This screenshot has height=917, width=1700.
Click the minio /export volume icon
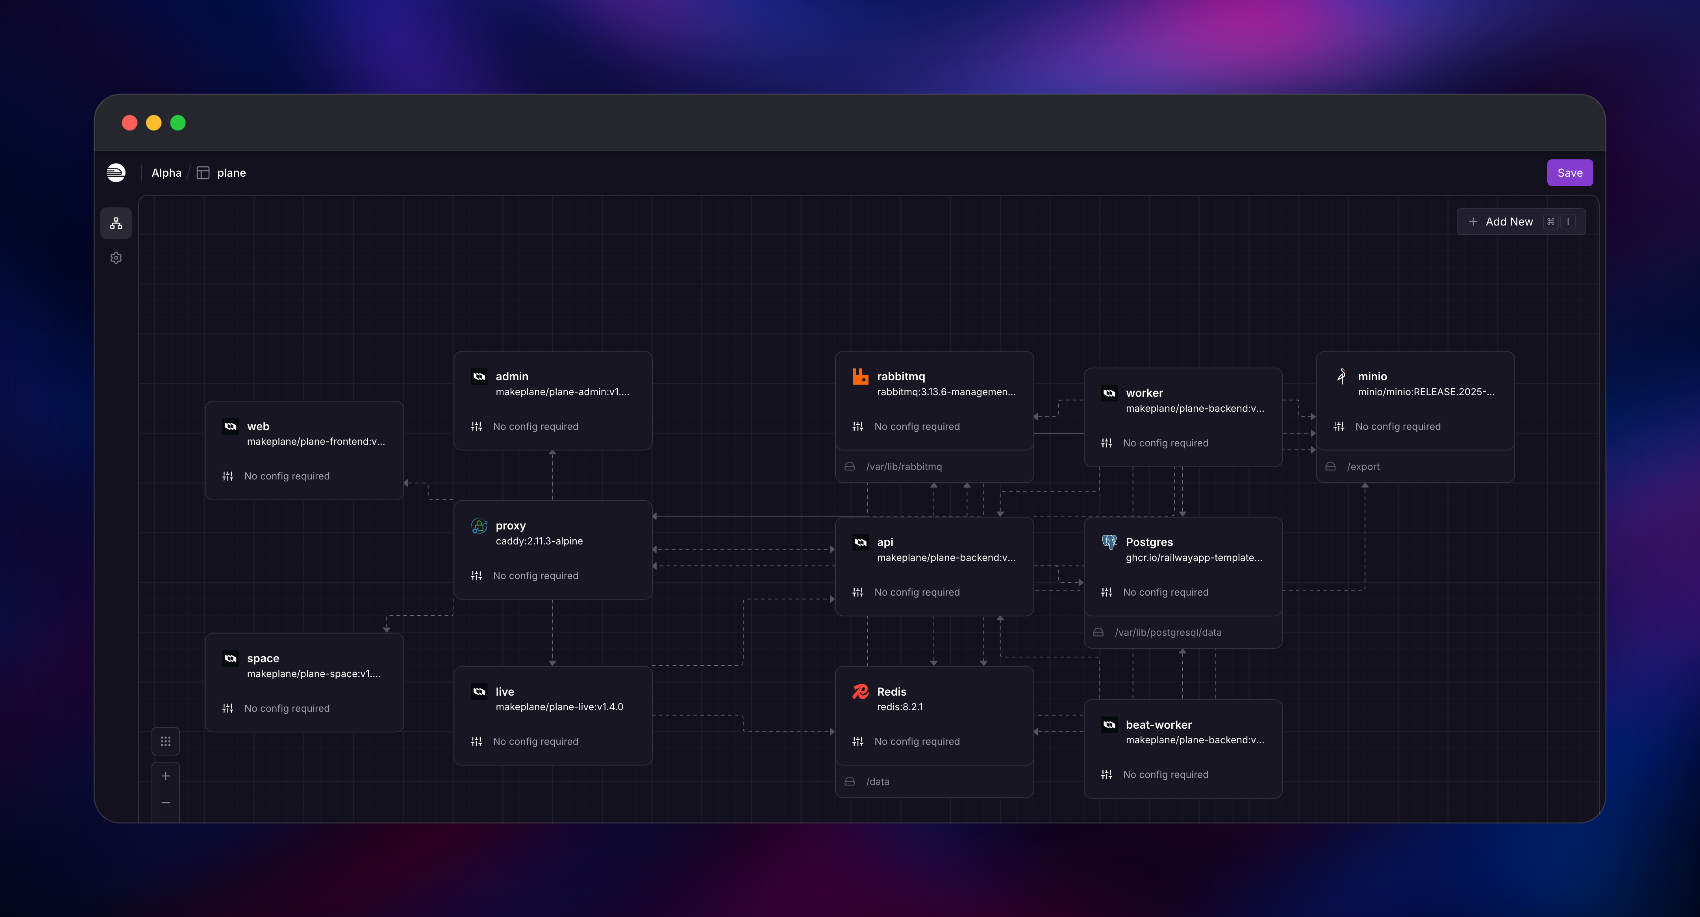pos(1330,467)
